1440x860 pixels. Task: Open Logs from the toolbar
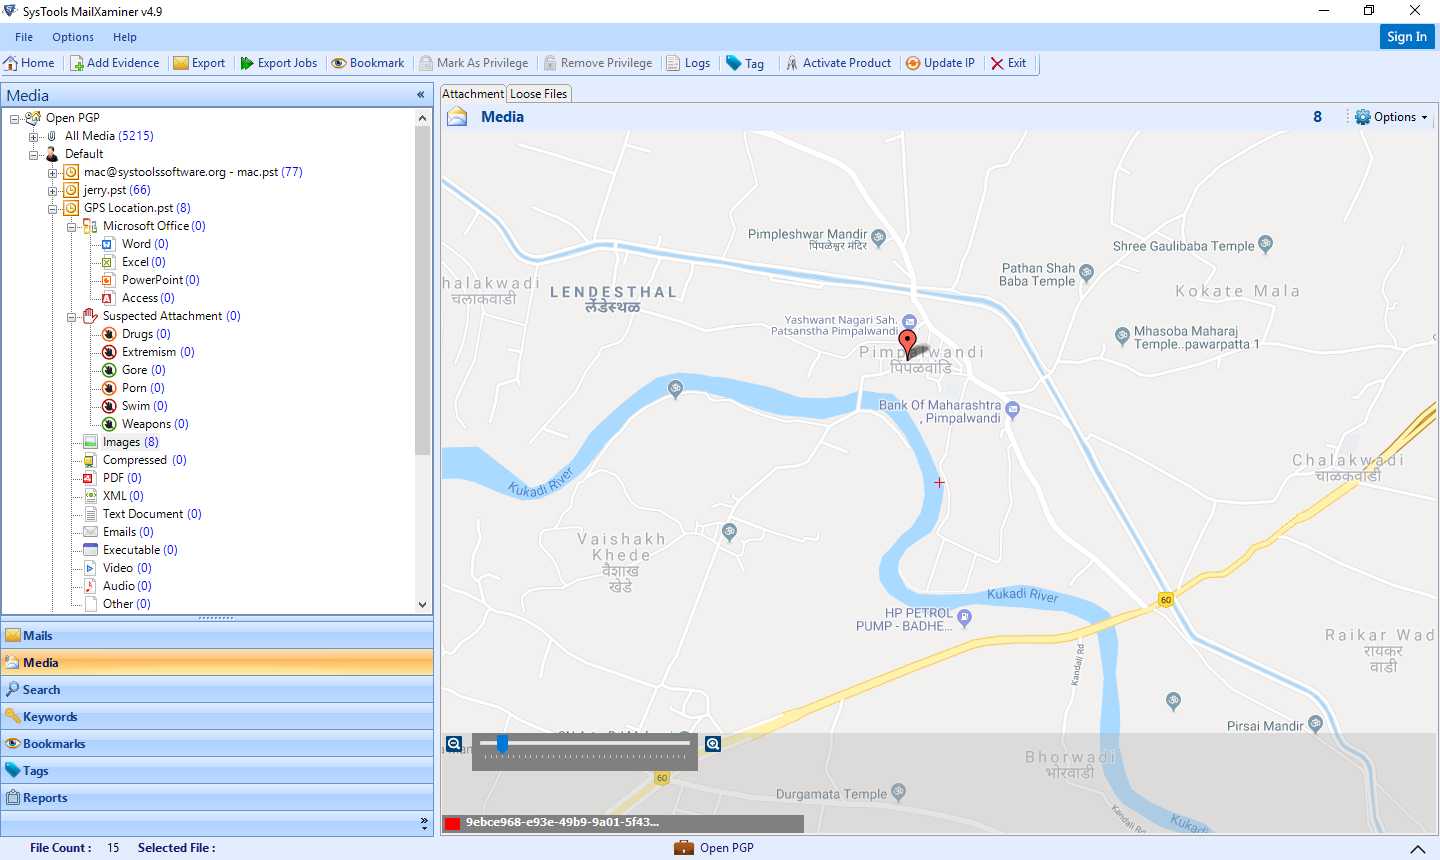pyautogui.click(x=688, y=63)
